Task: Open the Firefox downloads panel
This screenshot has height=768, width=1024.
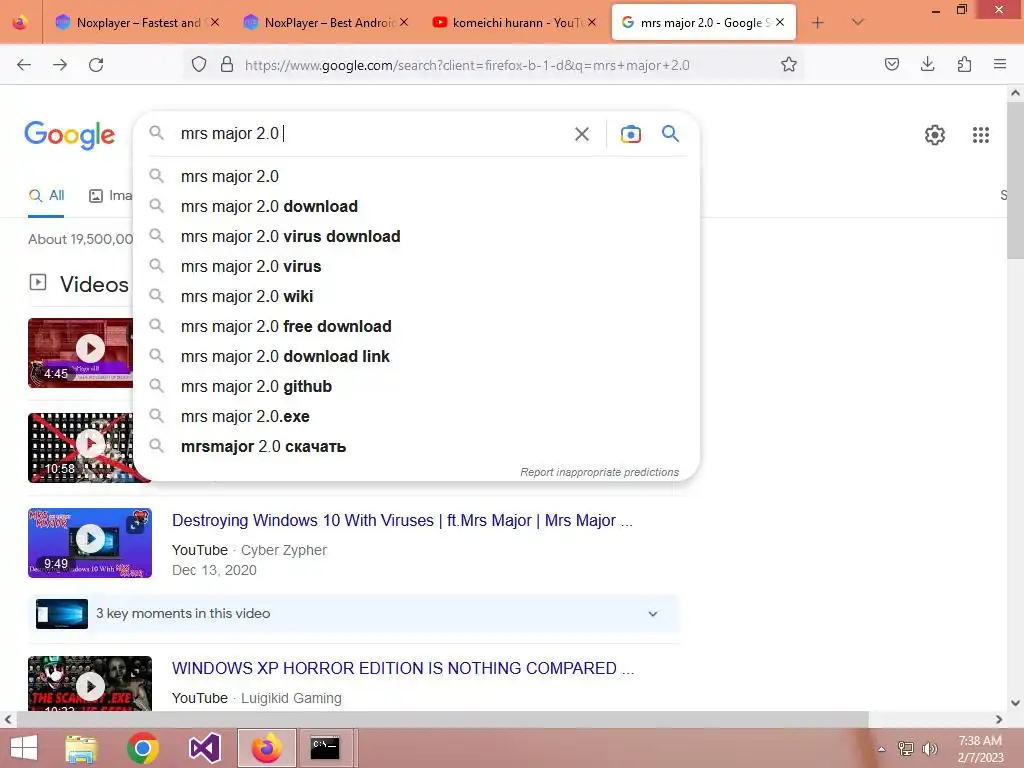Action: (x=927, y=64)
